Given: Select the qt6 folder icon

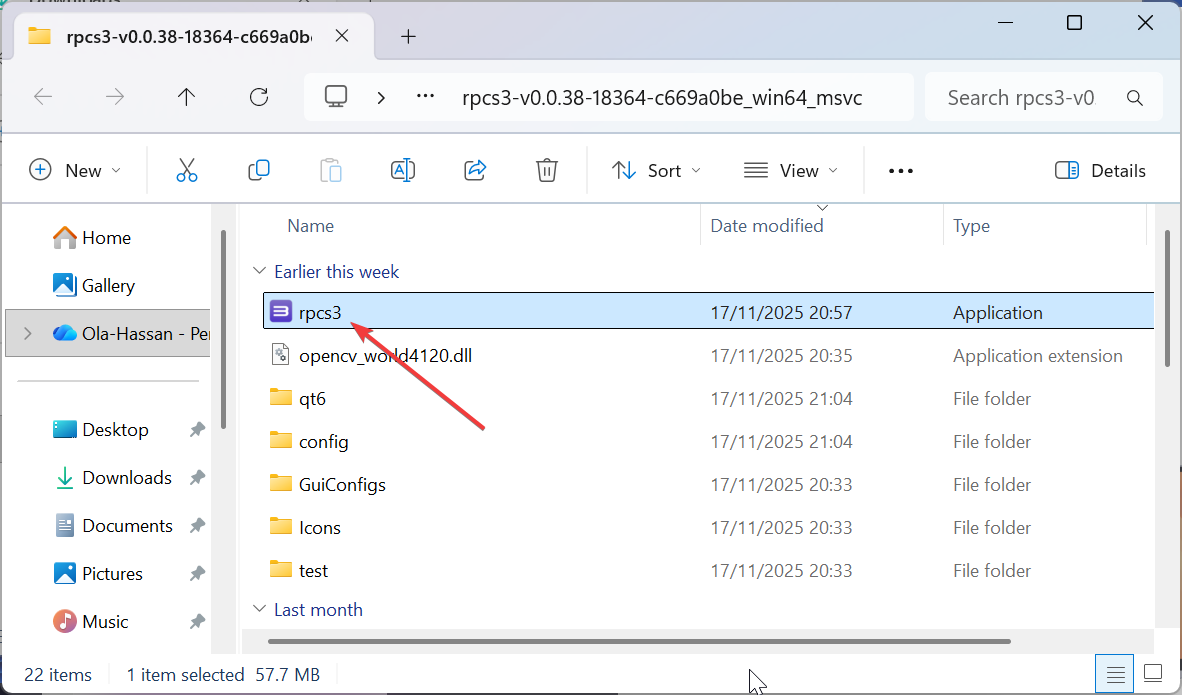Looking at the screenshot, I should click(x=280, y=397).
